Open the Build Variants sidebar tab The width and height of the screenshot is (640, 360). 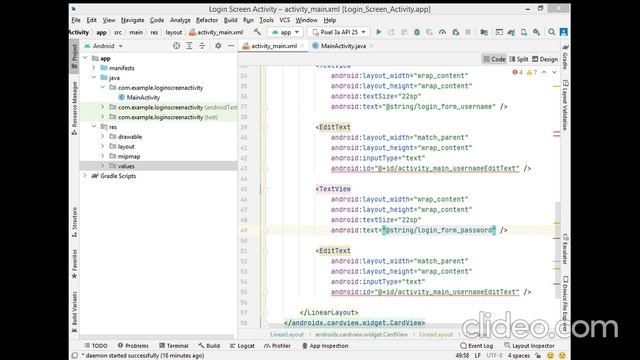click(x=74, y=312)
